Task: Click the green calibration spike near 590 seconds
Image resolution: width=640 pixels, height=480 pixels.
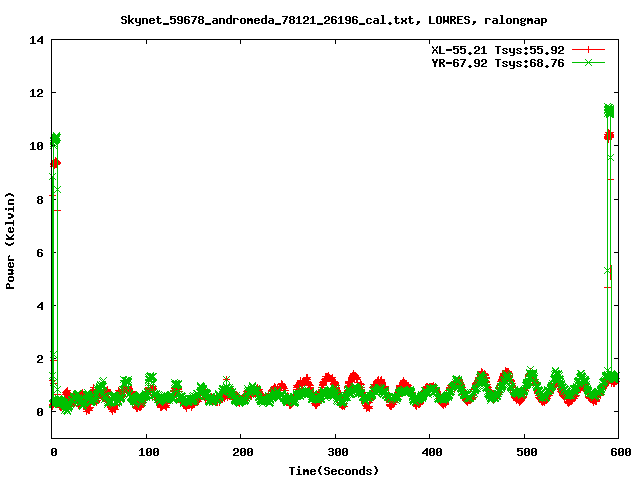Action: pos(609,111)
